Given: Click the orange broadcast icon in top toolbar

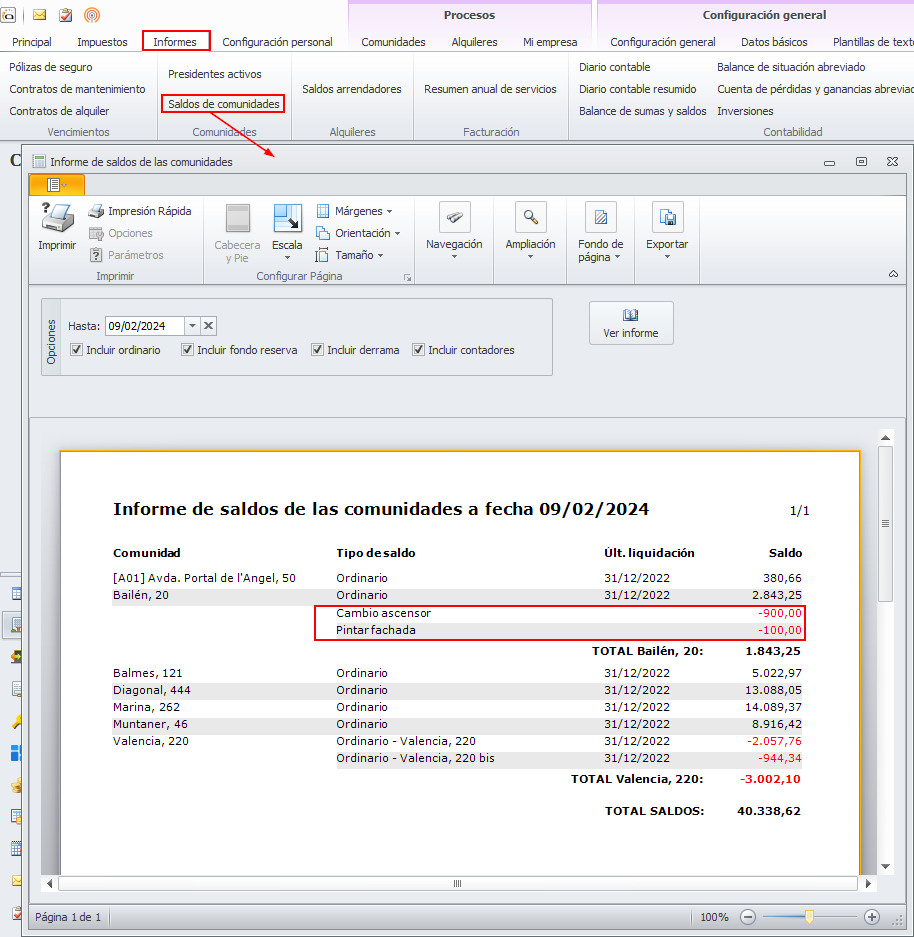Looking at the screenshot, I should tap(92, 15).
